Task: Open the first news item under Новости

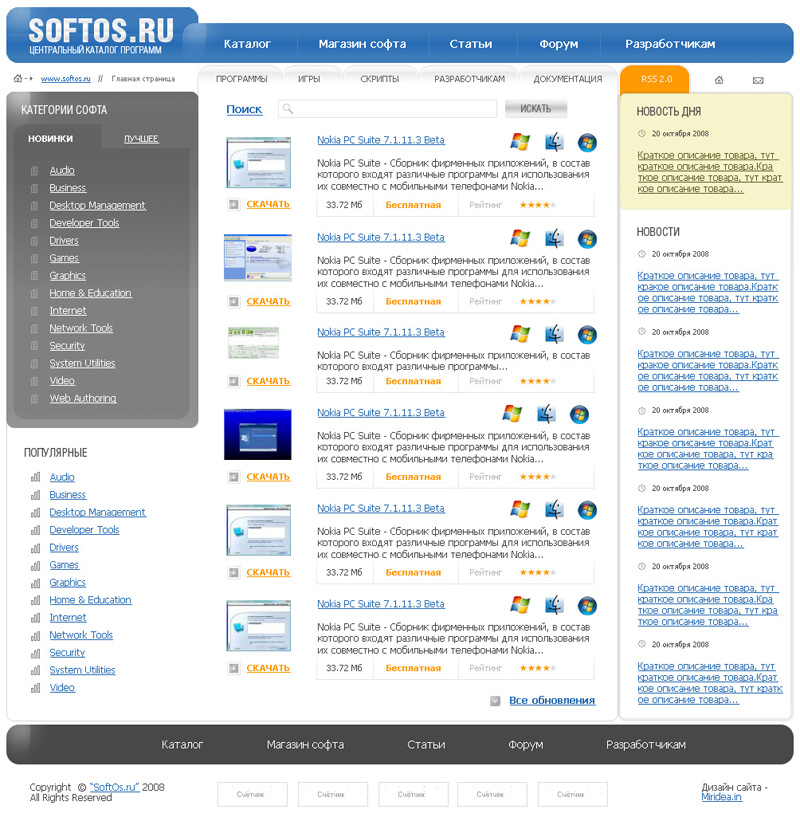Action: click(708, 292)
